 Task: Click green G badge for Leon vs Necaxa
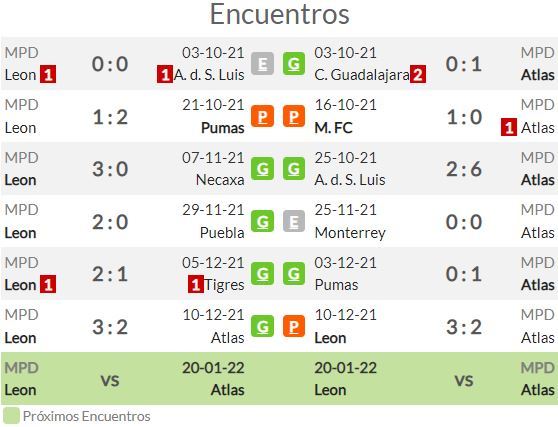pyautogui.click(x=262, y=168)
